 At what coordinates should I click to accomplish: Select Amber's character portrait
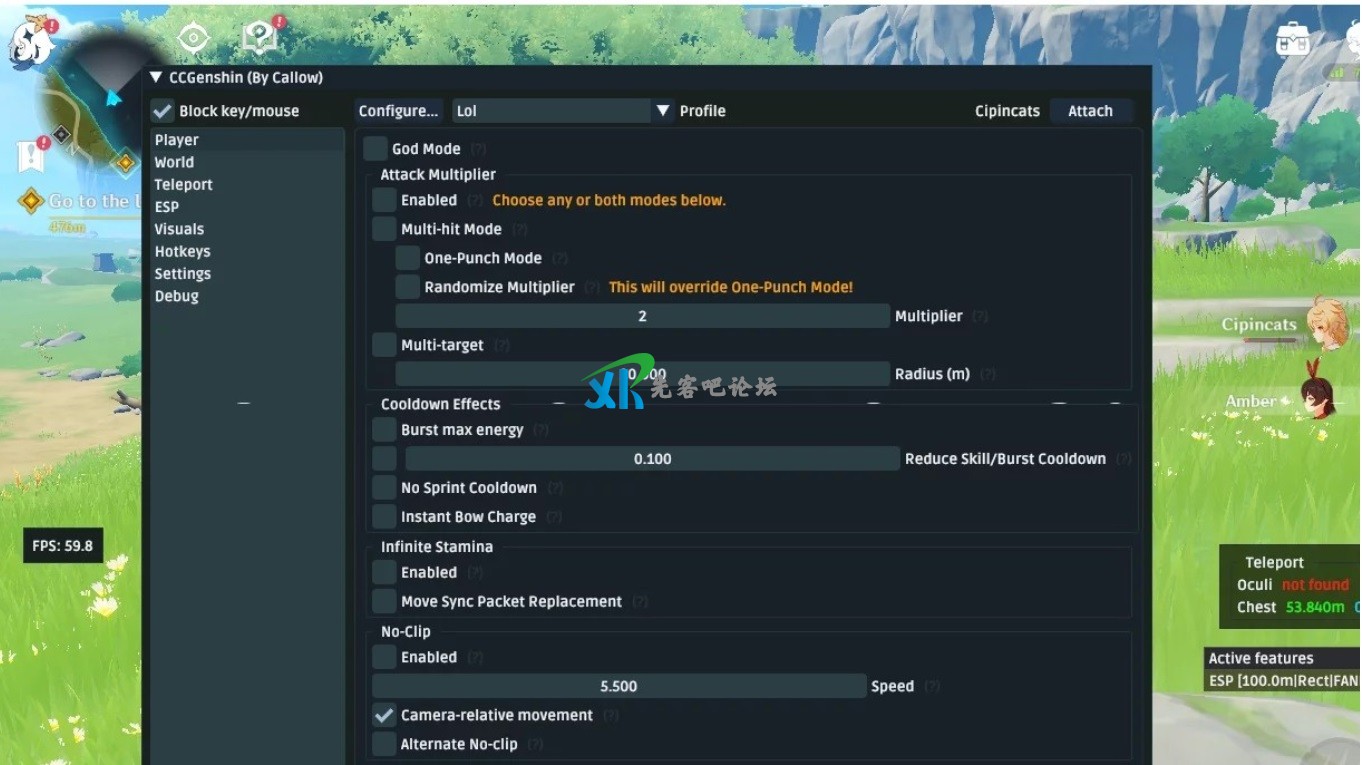pos(1317,399)
